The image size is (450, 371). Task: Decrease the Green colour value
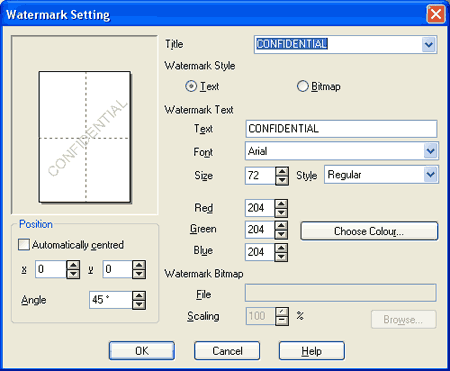pos(281,234)
